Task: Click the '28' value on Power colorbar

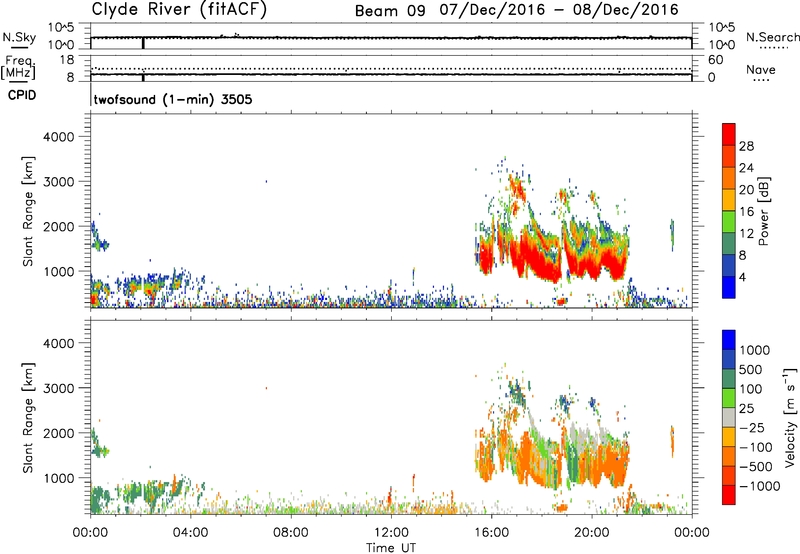Action: [746, 146]
